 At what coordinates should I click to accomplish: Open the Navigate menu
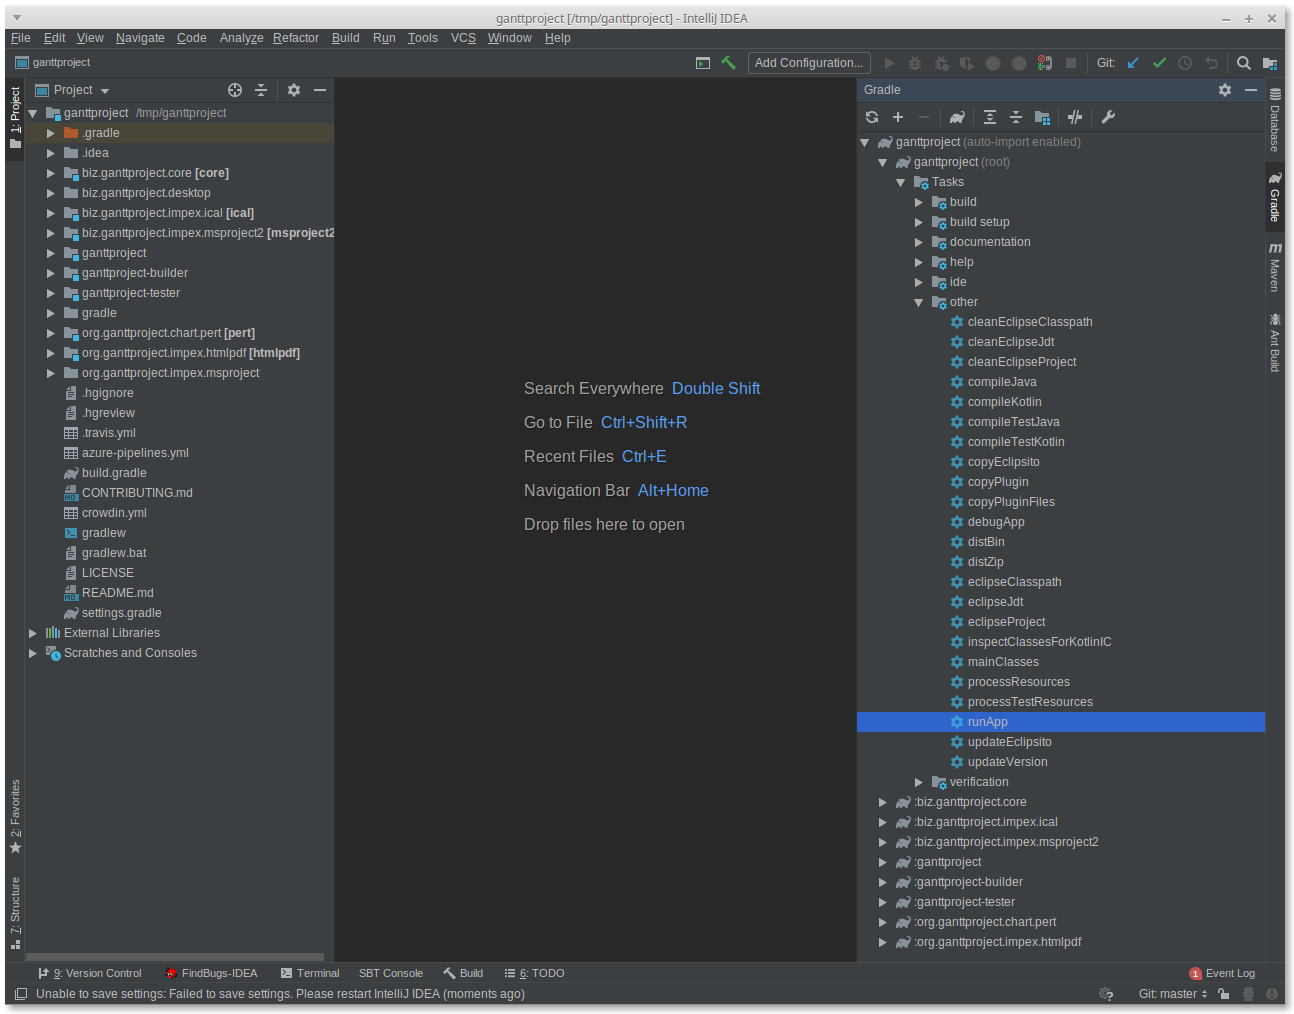pyautogui.click(x=140, y=38)
